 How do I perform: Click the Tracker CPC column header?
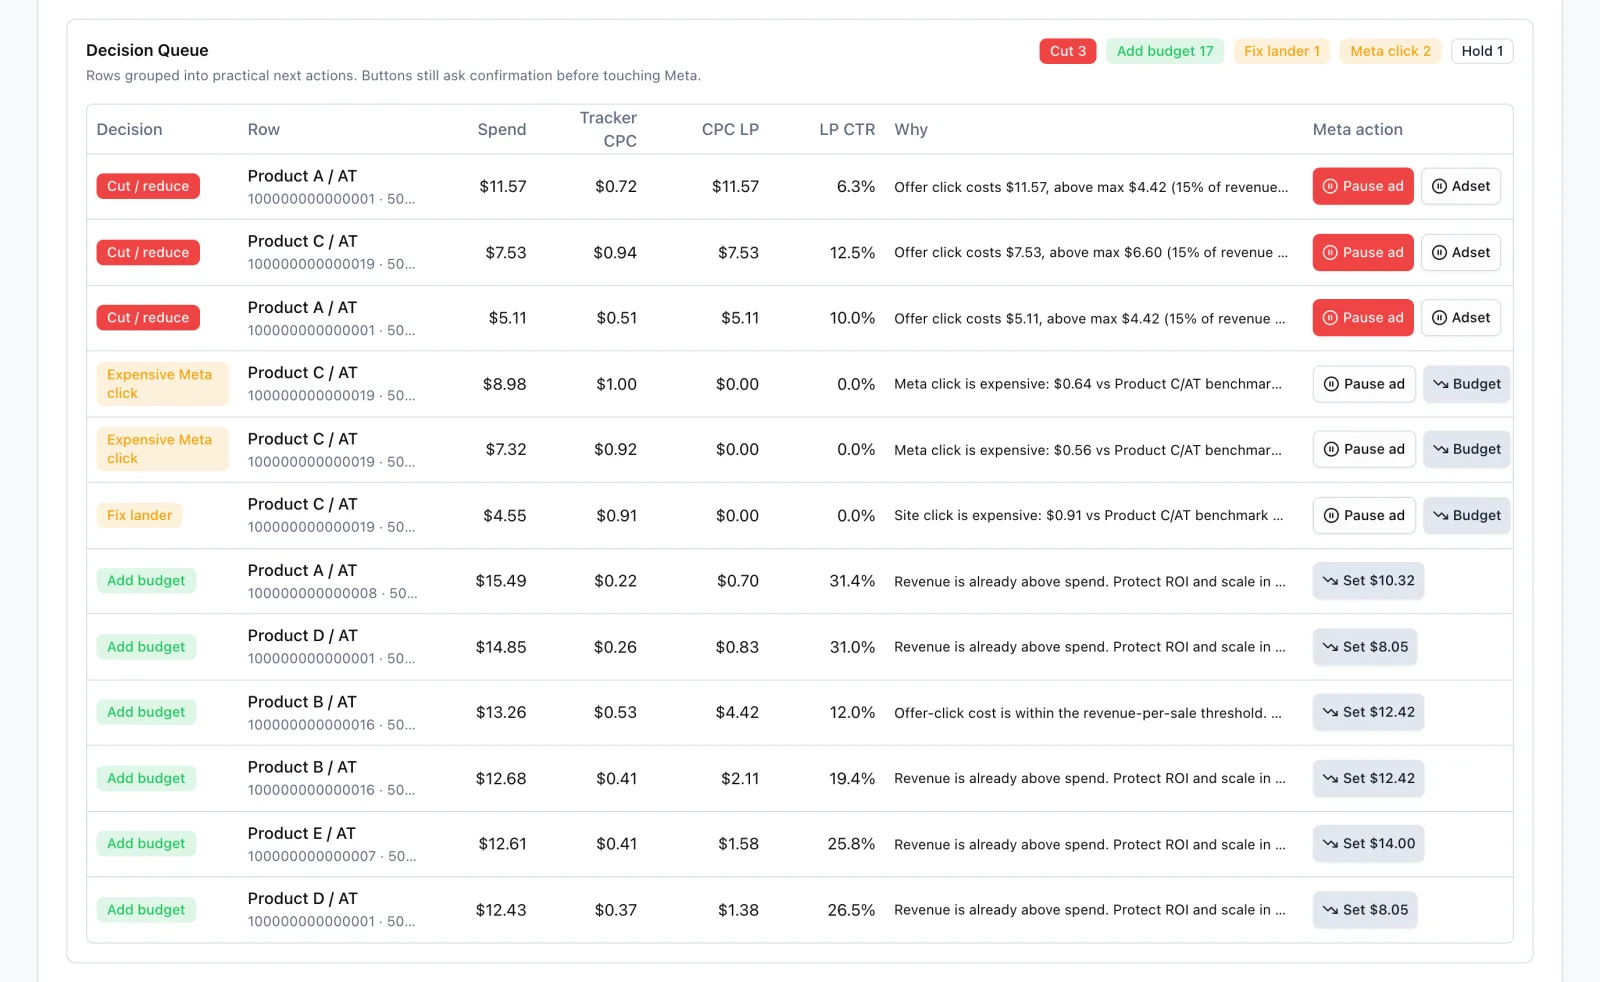tap(608, 130)
